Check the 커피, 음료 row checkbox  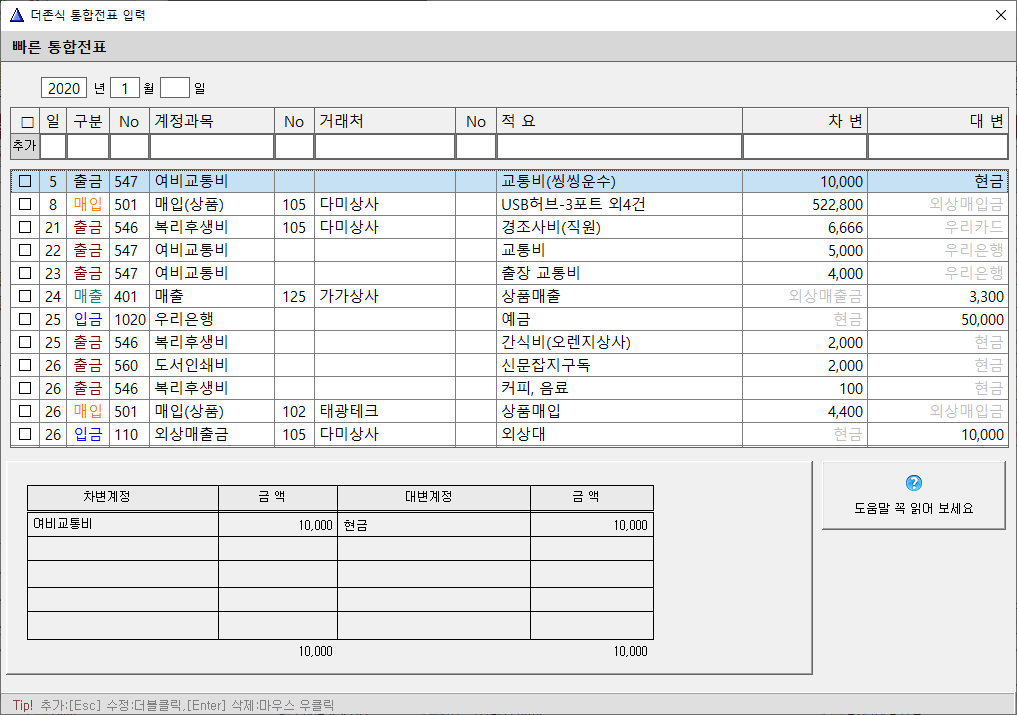tap(25, 388)
